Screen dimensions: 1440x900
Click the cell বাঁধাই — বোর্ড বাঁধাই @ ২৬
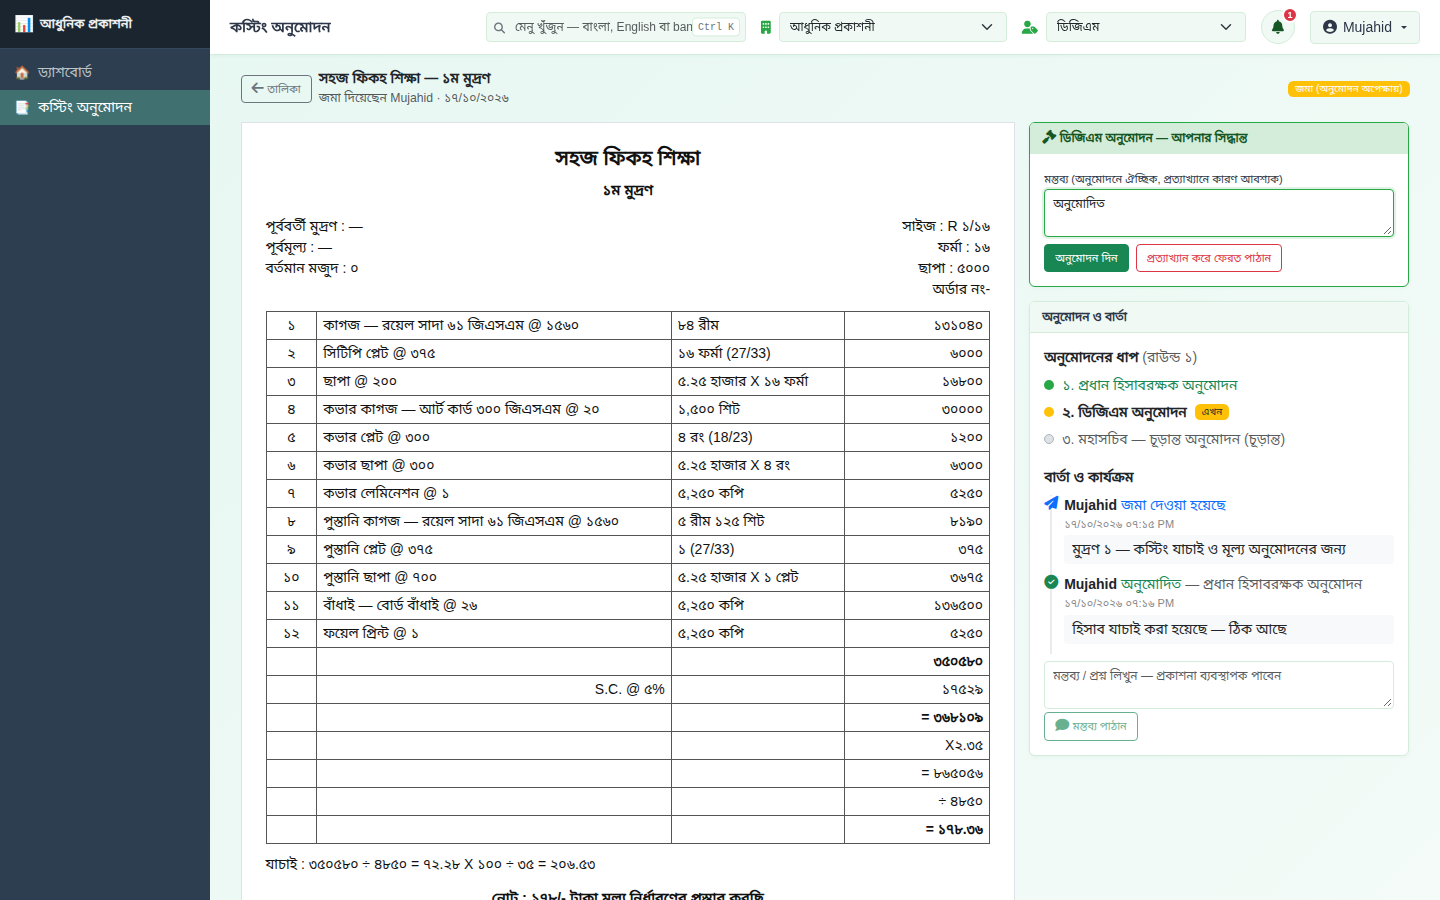point(494,605)
